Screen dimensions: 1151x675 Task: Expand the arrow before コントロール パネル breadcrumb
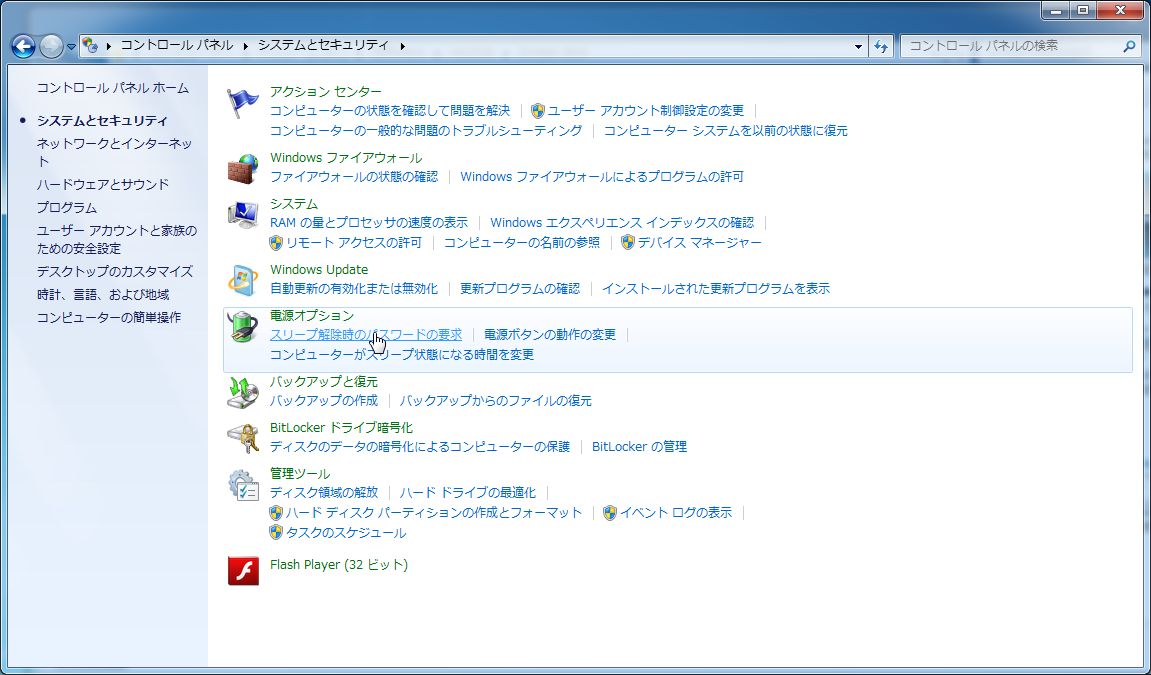coord(109,45)
